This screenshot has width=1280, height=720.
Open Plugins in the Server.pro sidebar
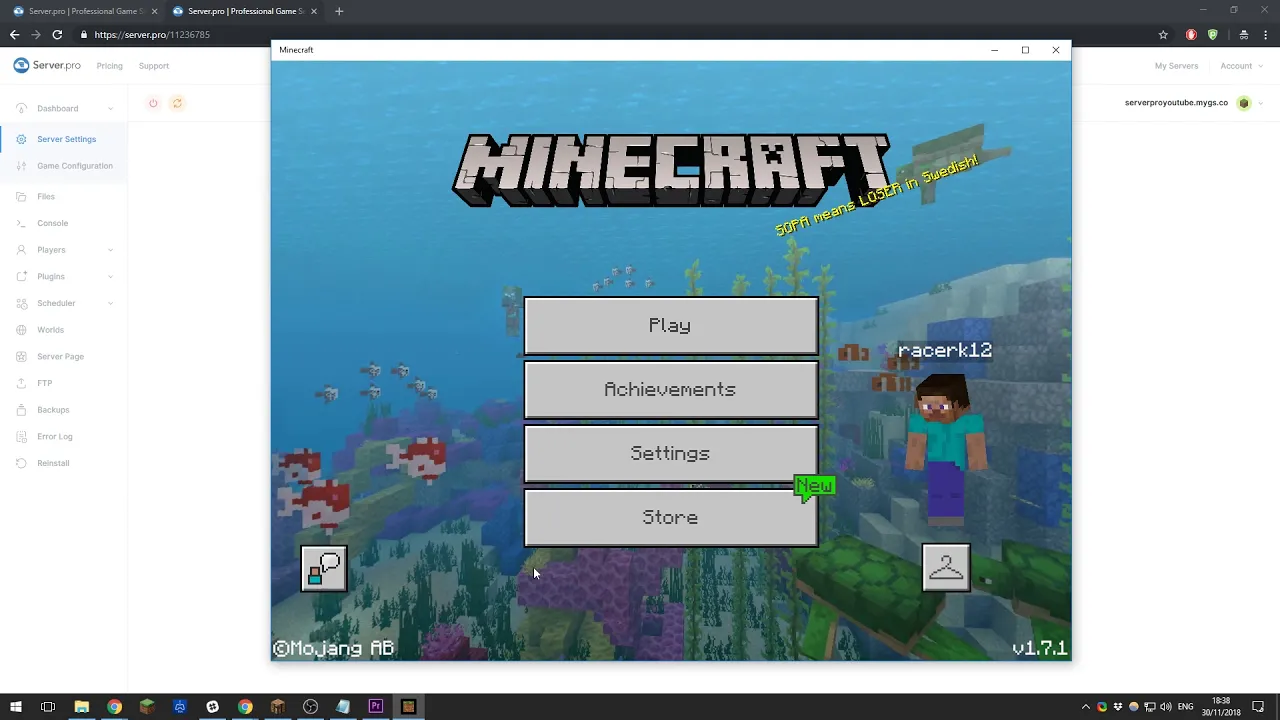(51, 277)
